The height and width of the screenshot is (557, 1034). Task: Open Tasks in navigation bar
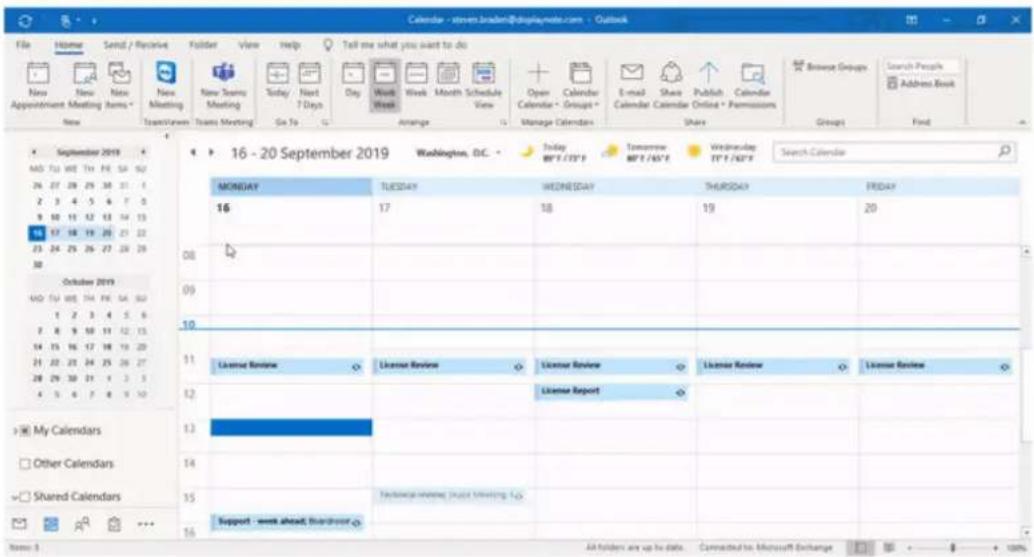point(114,524)
